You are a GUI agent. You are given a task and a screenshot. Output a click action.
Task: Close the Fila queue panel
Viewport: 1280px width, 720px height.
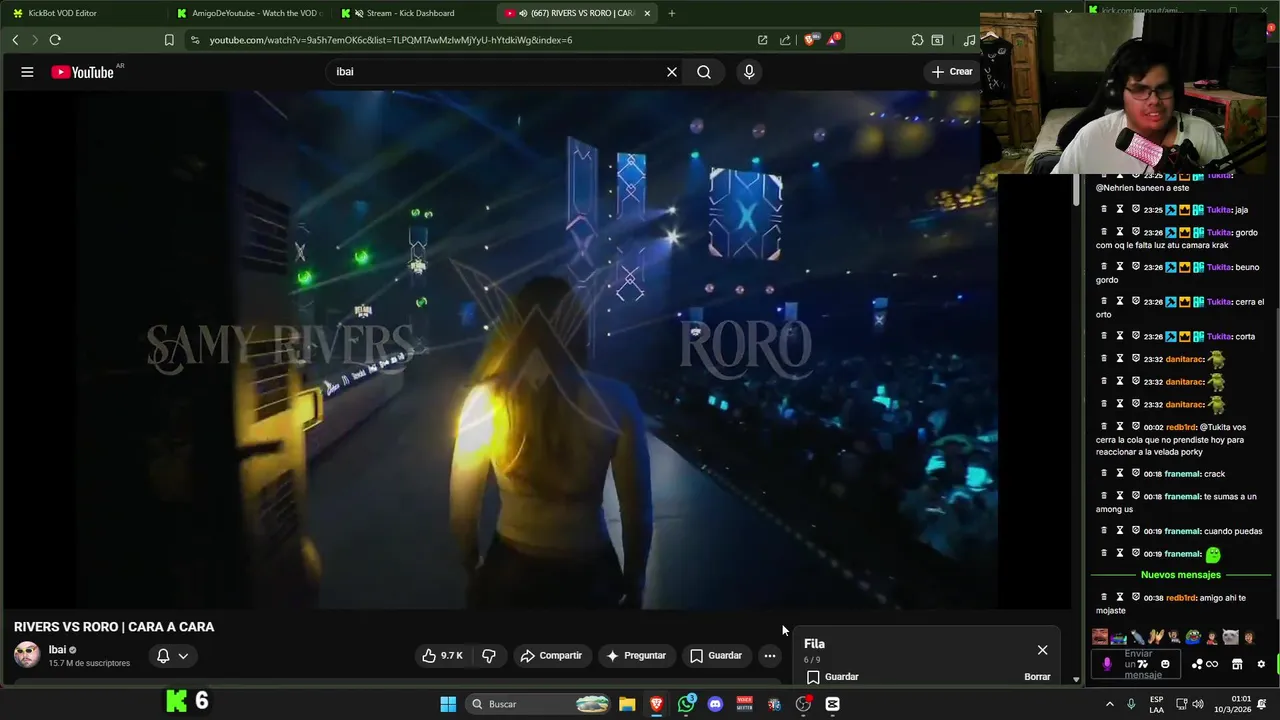(x=1042, y=650)
